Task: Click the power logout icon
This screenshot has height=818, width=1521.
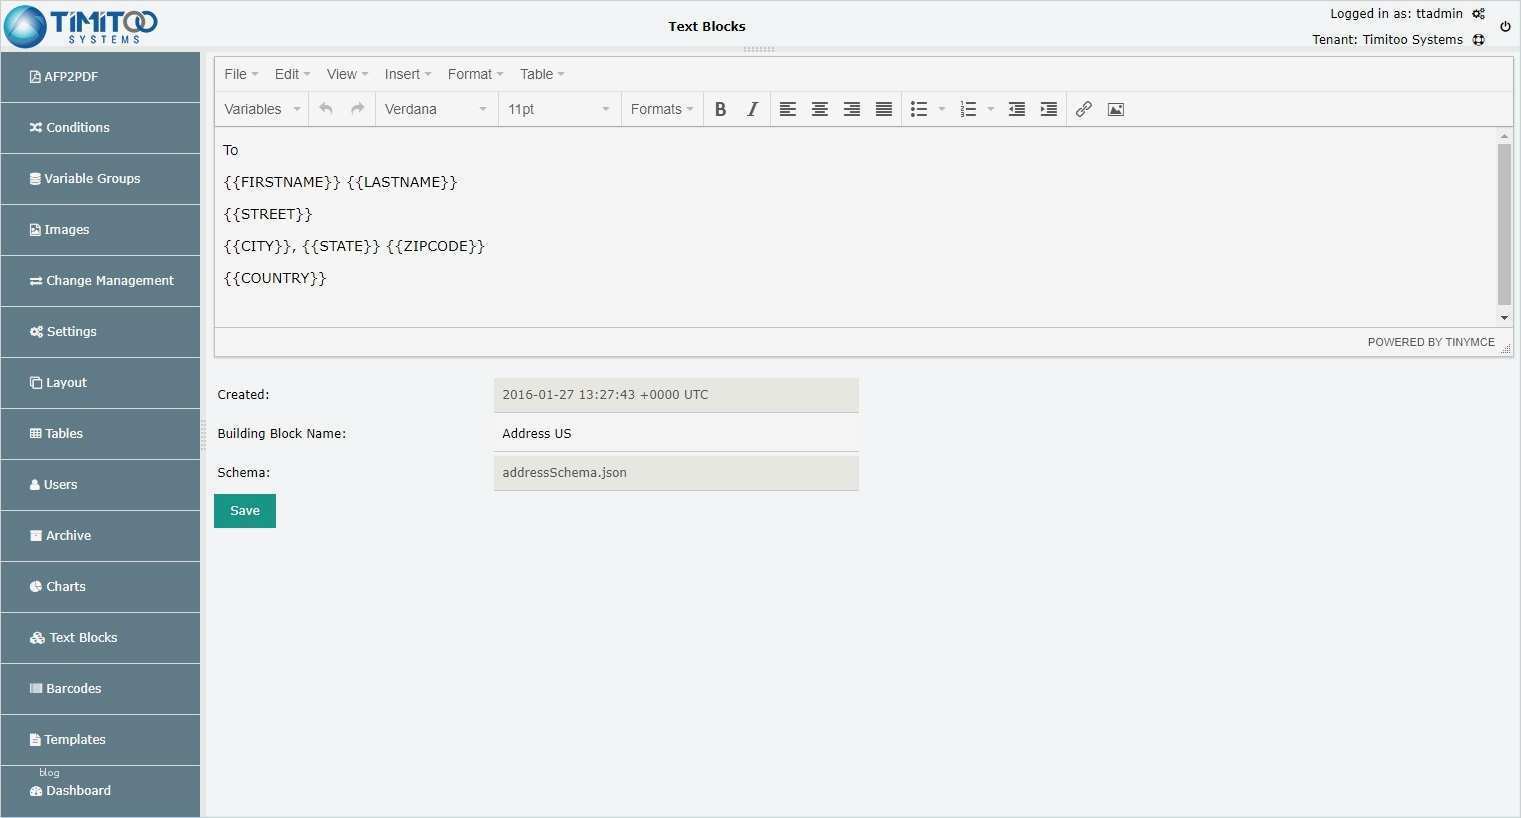Action: point(1505,27)
